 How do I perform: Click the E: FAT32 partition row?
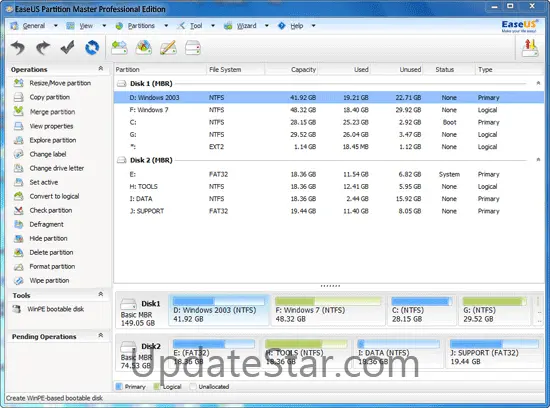329,174
